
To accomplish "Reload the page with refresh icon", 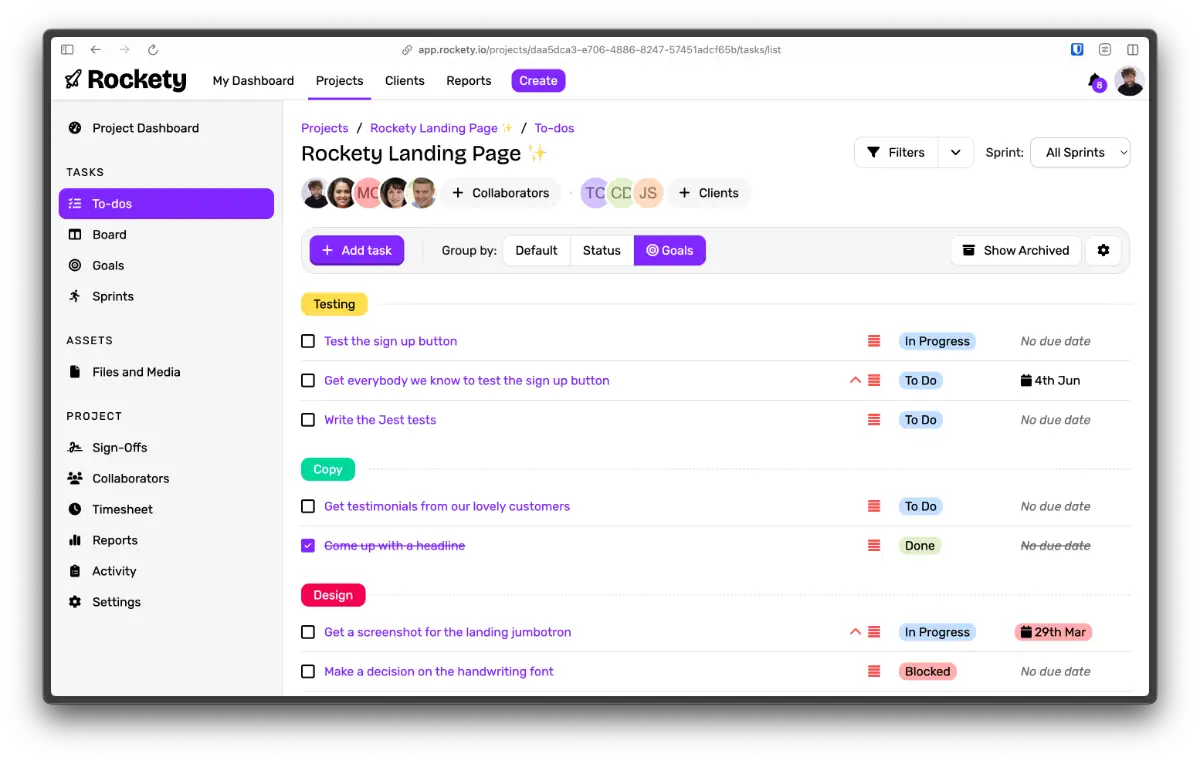I will click(x=153, y=49).
